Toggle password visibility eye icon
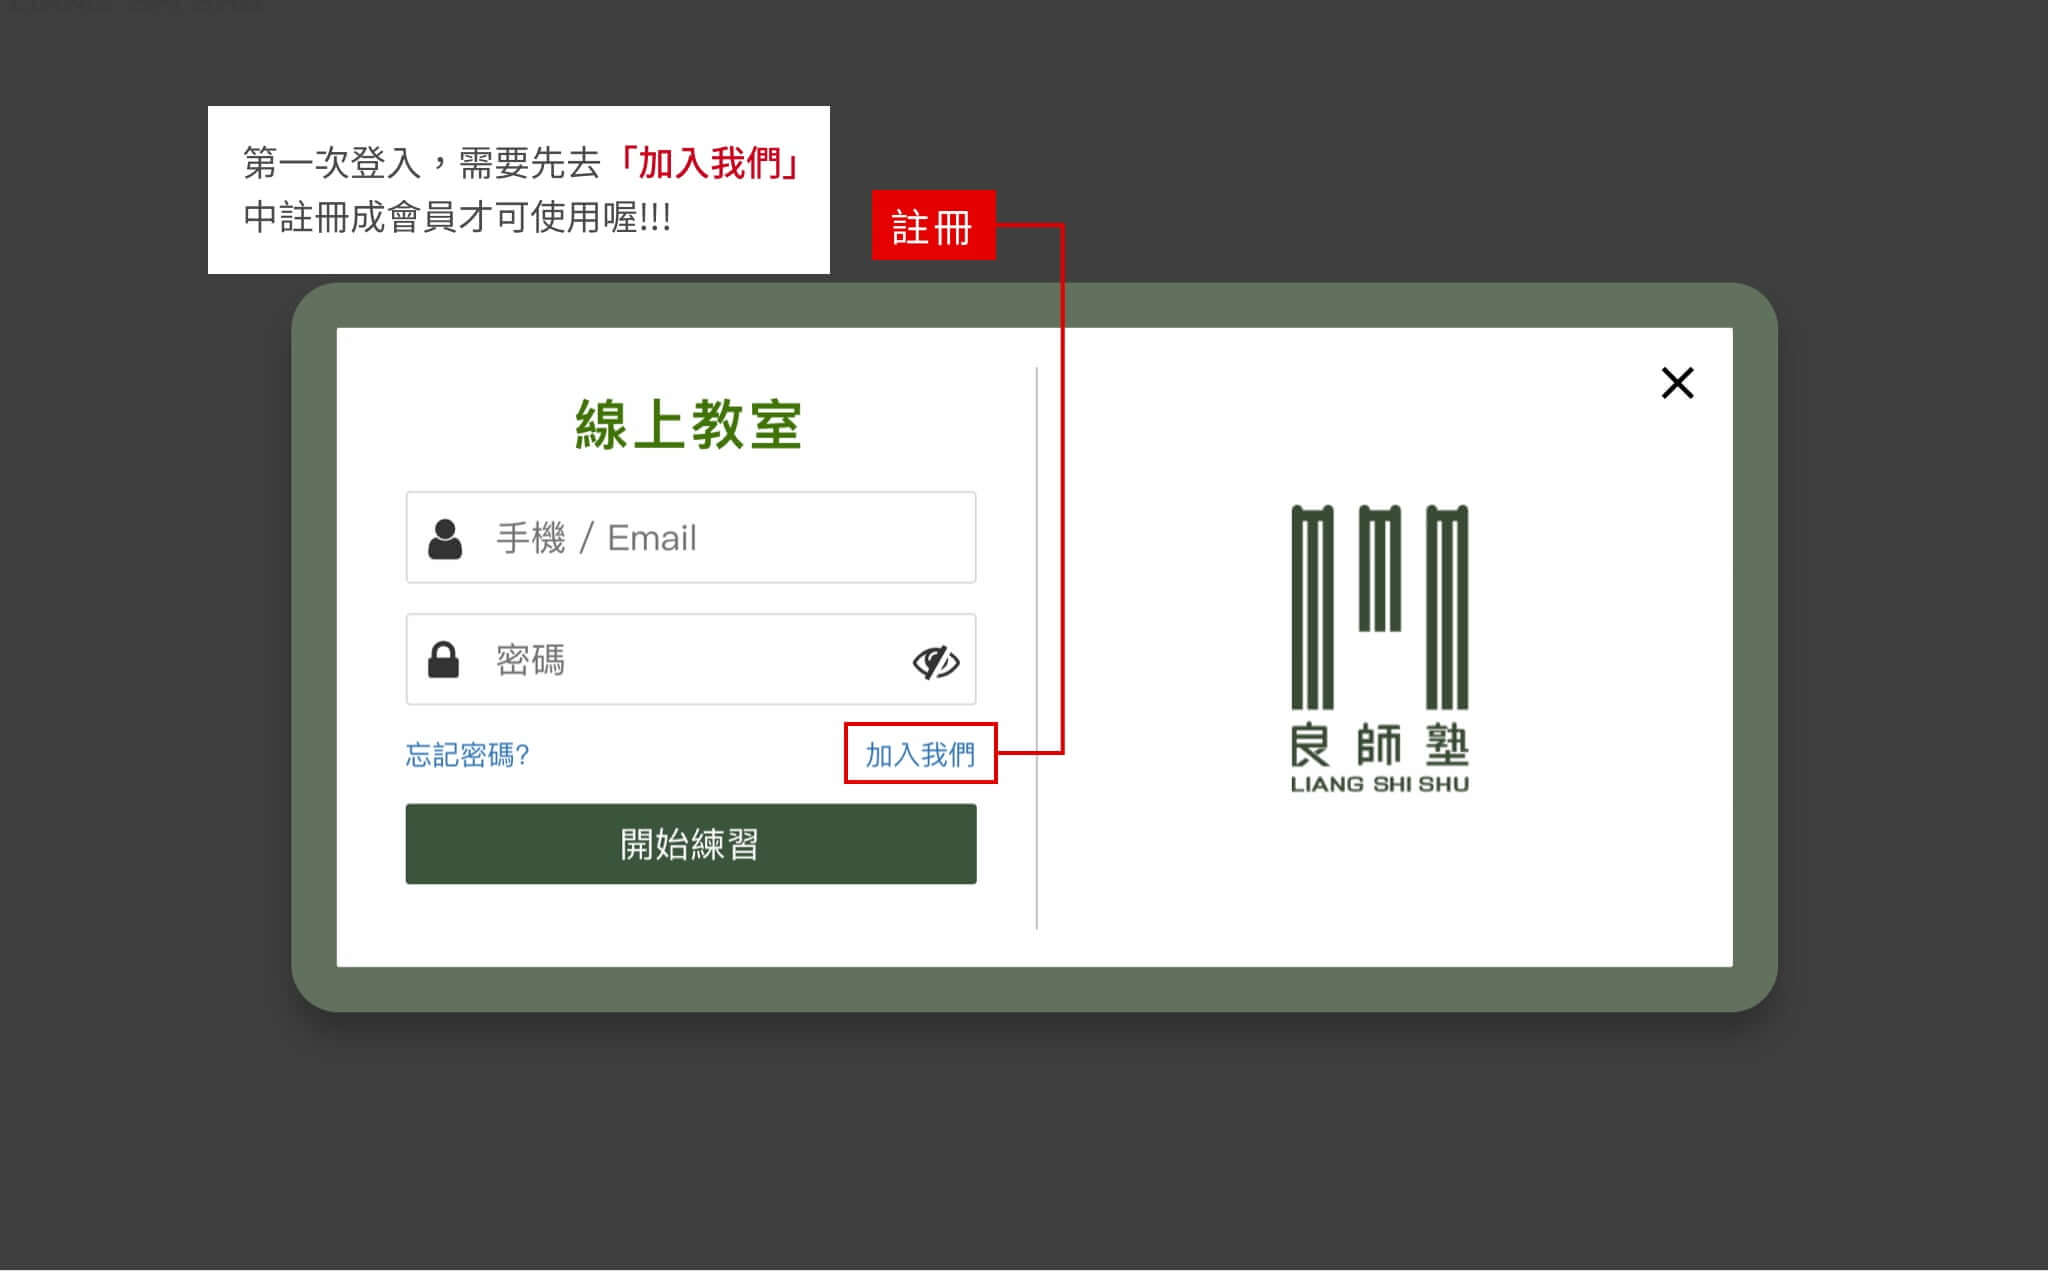This screenshot has height=1272, width=2048. coord(935,662)
